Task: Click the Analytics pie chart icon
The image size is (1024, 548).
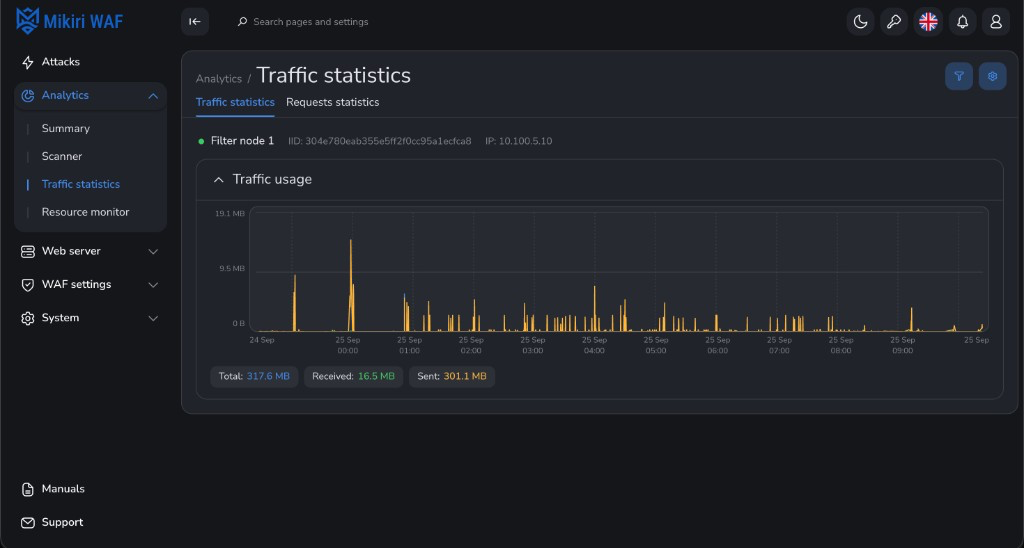Action: [x=27, y=95]
